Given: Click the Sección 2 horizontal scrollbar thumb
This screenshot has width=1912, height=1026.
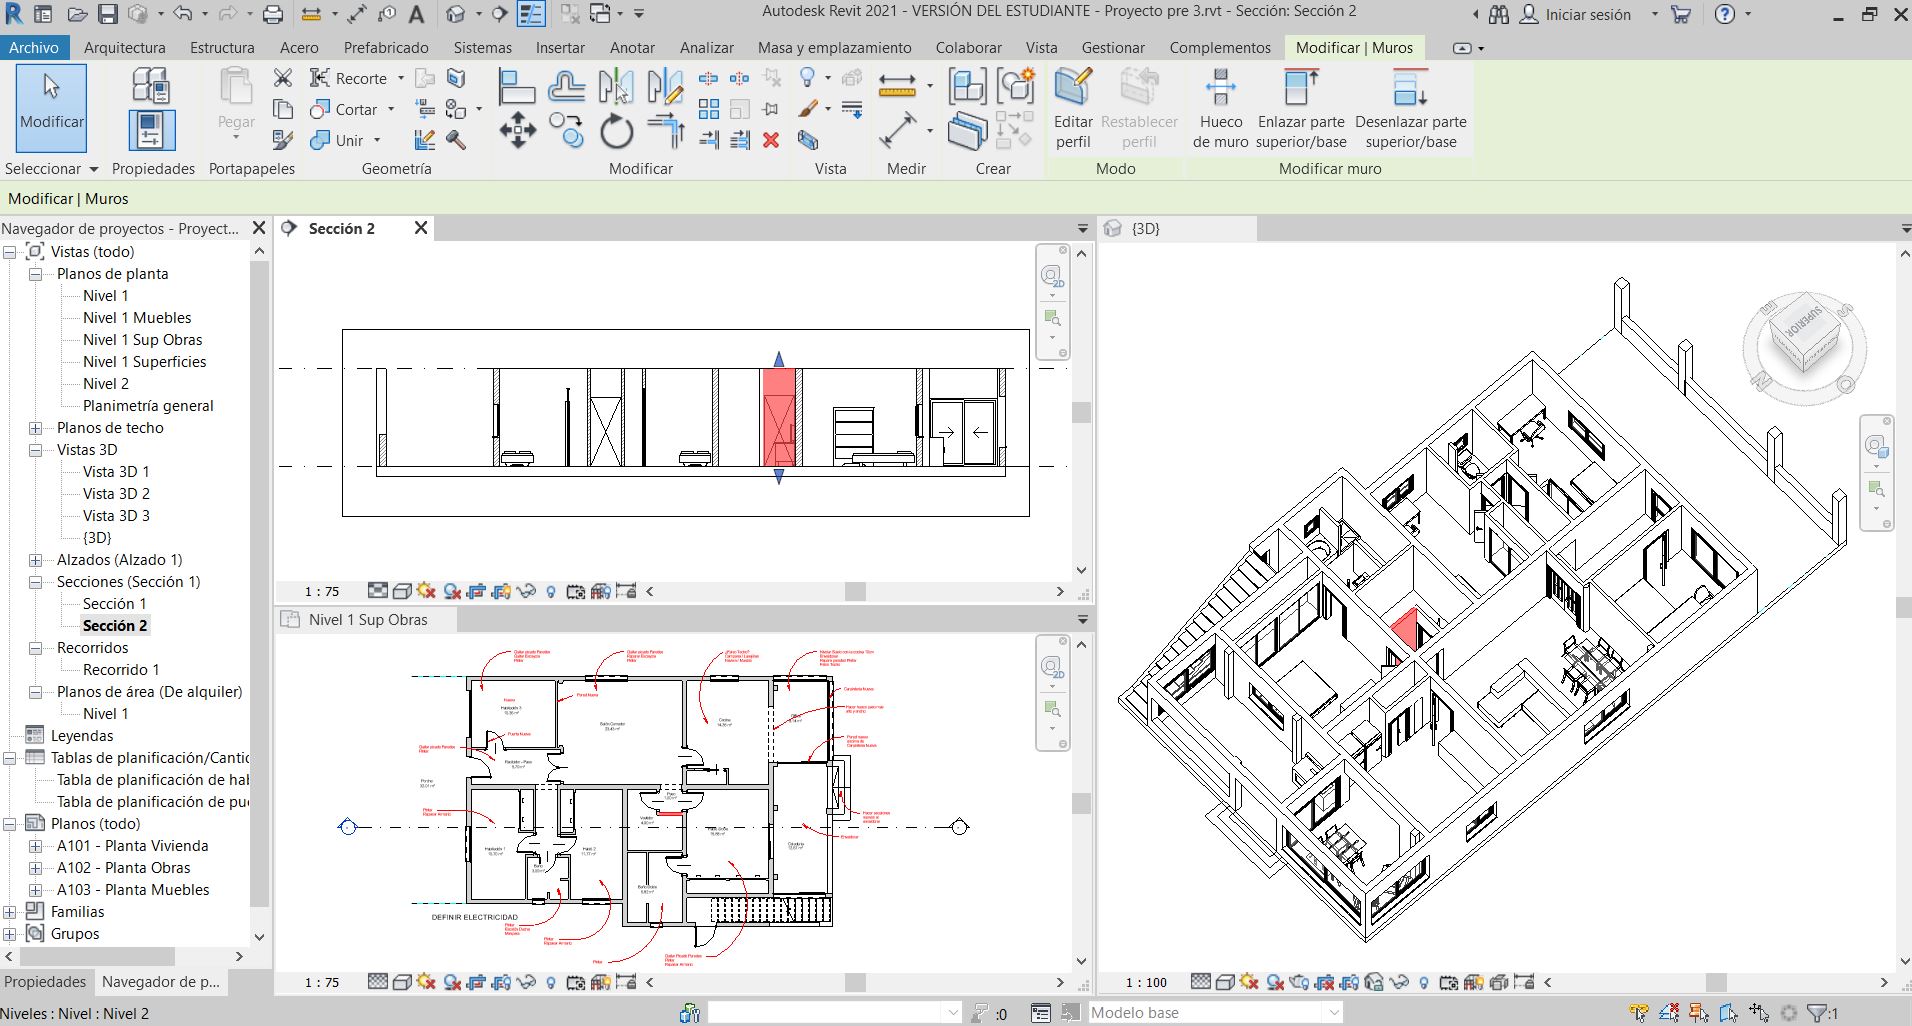Looking at the screenshot, I should pos(855,591).
